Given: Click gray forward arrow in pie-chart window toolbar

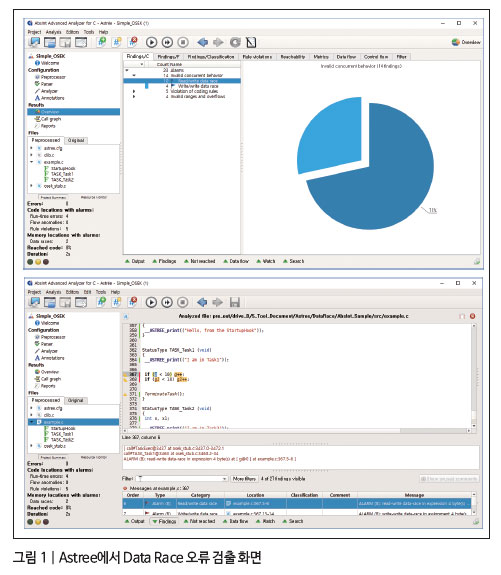Looking at the screenshot, I should (x=218, y=42).
